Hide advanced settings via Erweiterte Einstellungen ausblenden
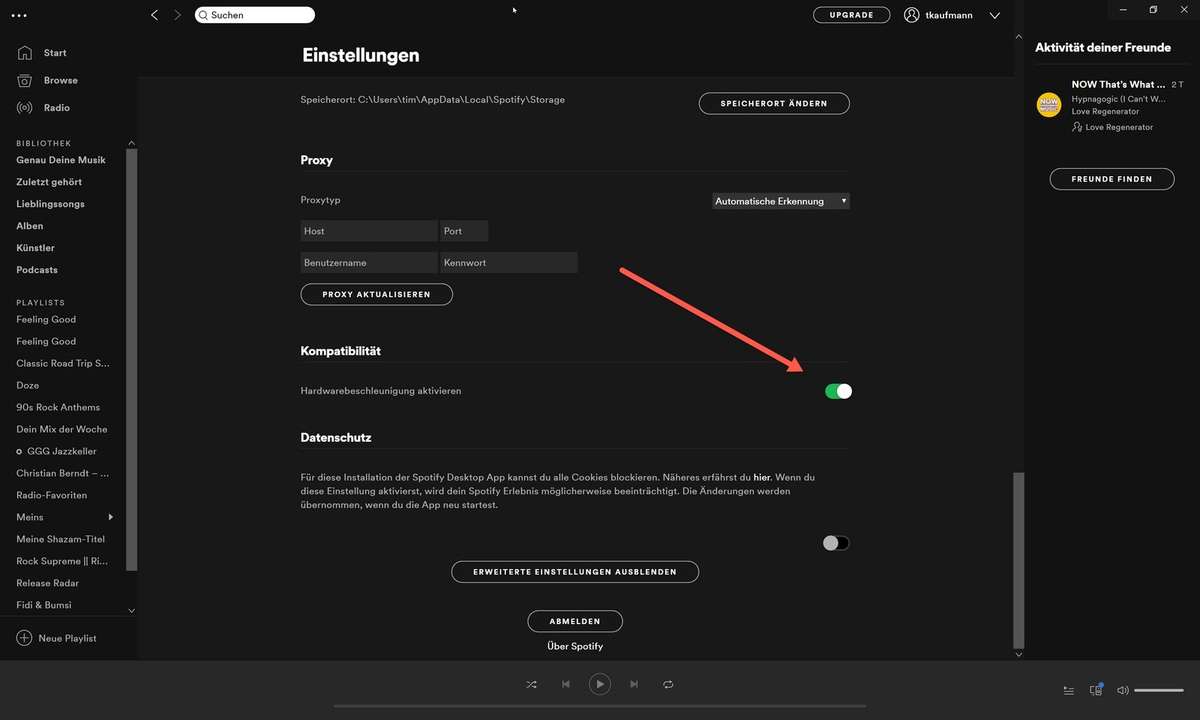This screenshot has width=1200, height=720. (575, 572)
